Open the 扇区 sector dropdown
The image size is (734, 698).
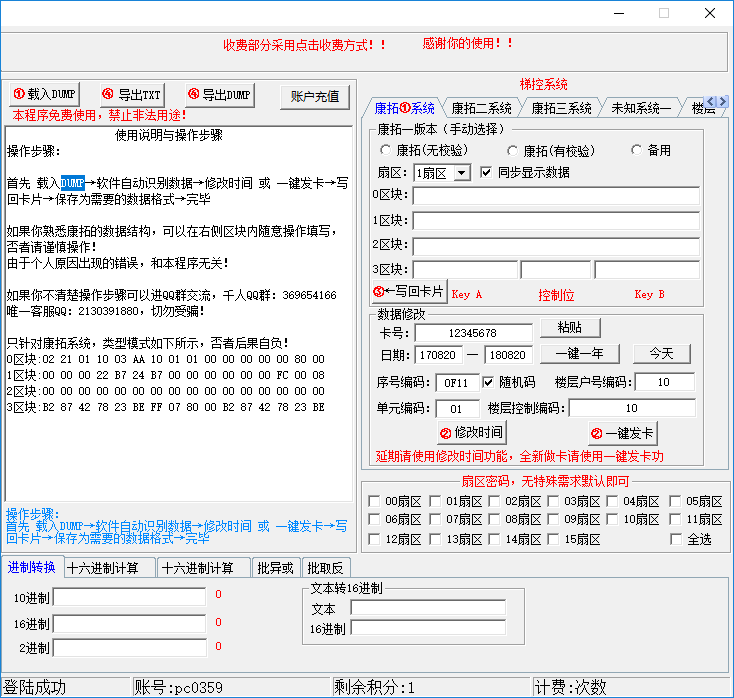pos(462,173)
